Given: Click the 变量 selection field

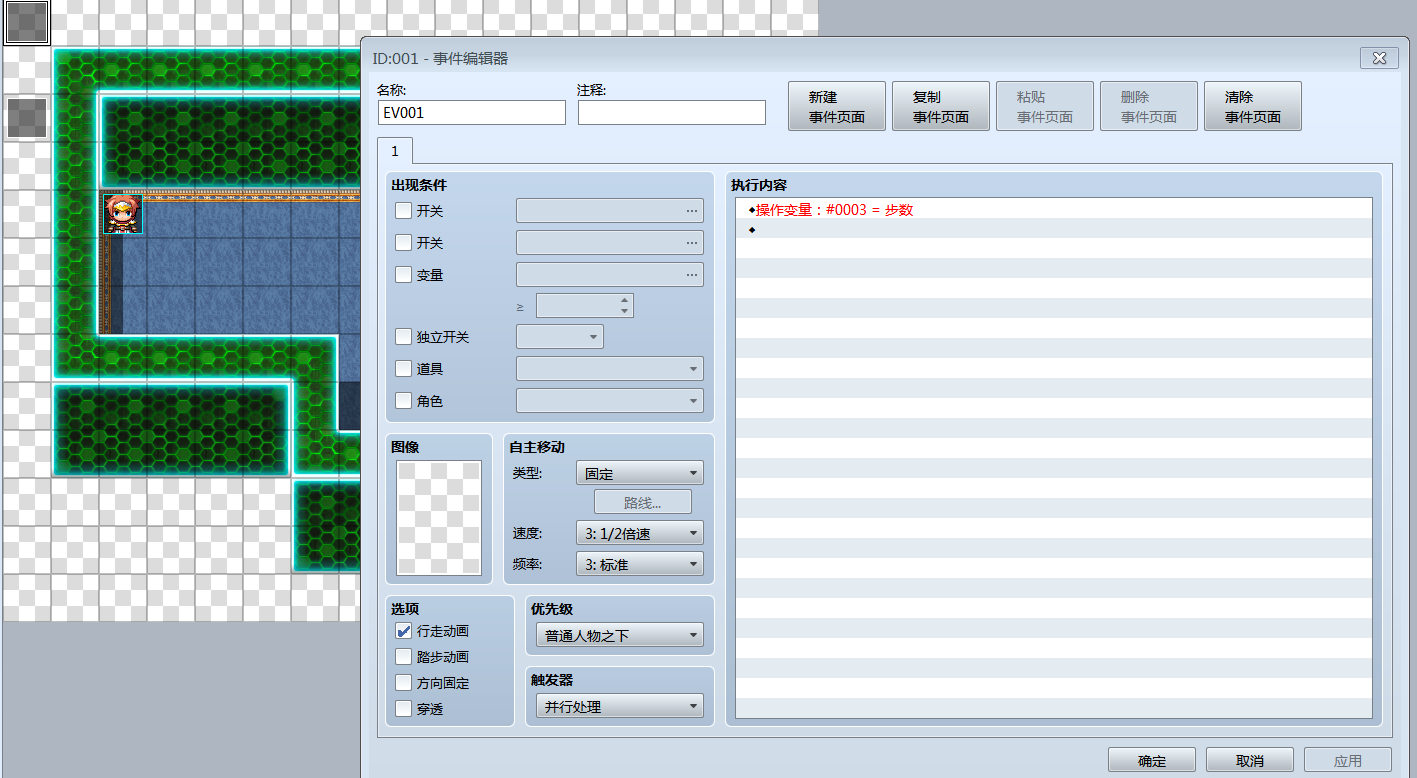Looking at the screenshot, I should (x=610, y=275).
